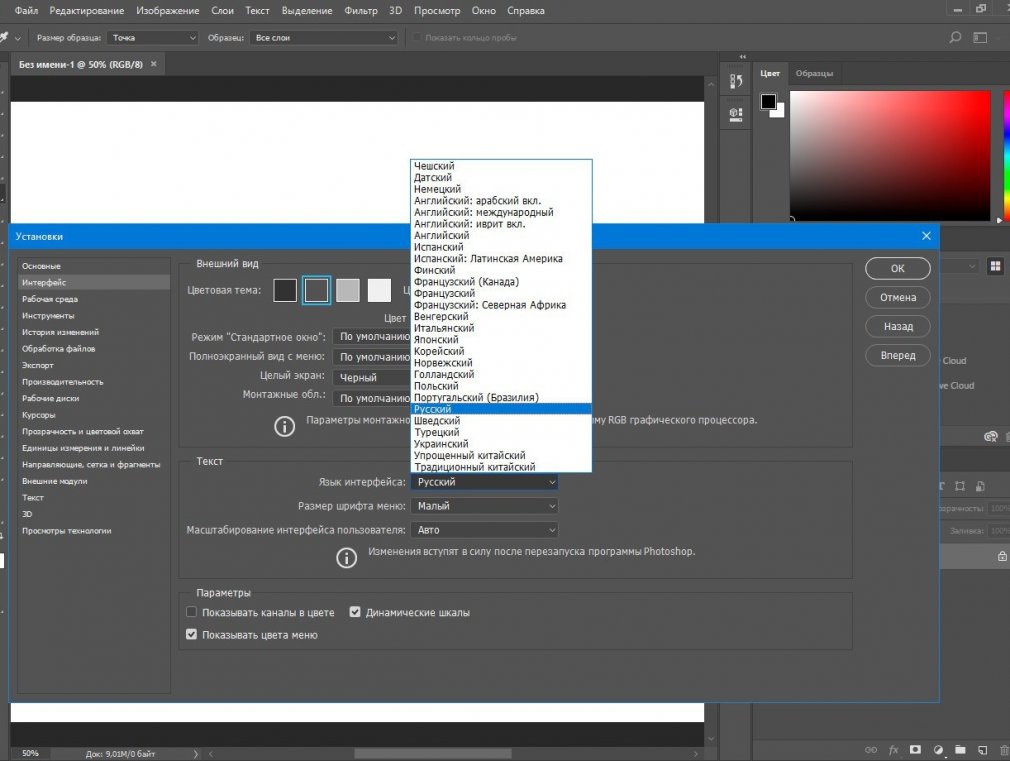Select Основные in settings sidebar
The width and height of the screenshot is (1010, 761).
point(94,265)
